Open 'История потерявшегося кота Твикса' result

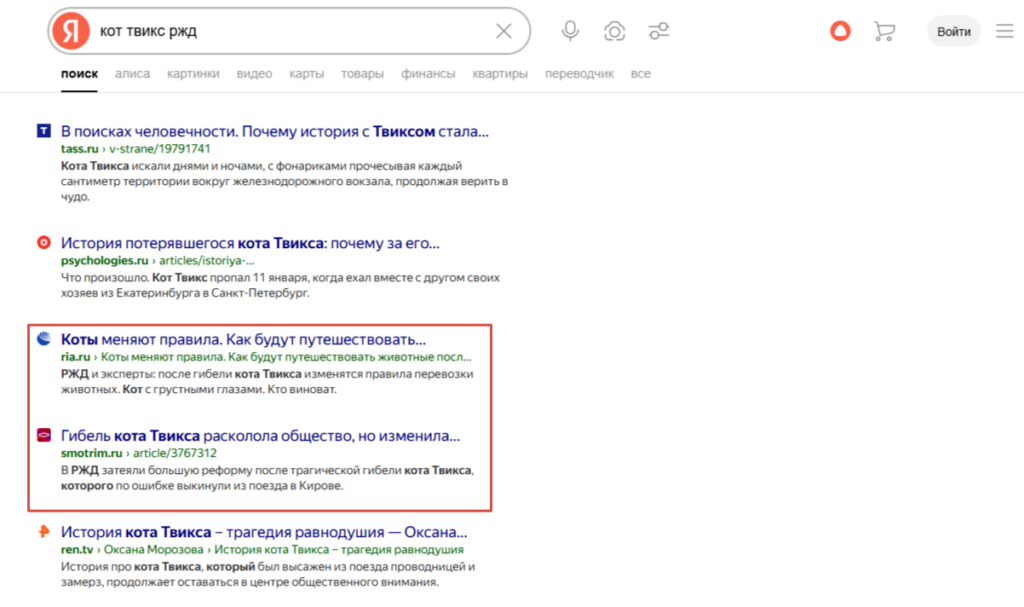(250, 243)
